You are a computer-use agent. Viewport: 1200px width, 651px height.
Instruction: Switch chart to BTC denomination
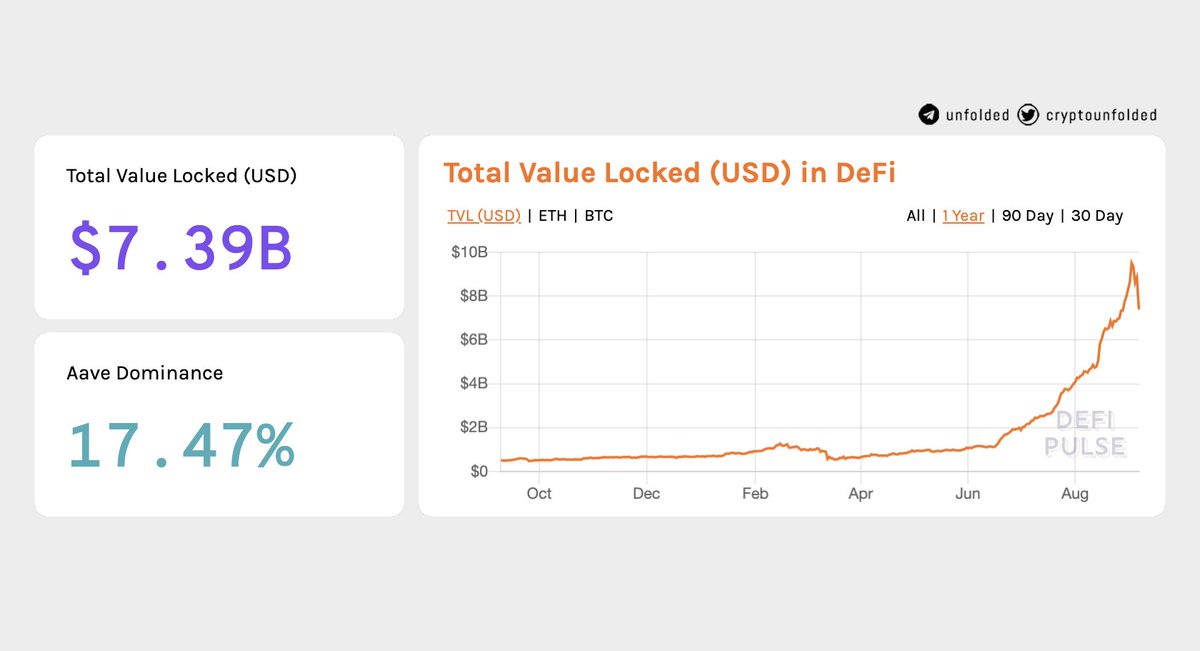[x=599, y=216]
